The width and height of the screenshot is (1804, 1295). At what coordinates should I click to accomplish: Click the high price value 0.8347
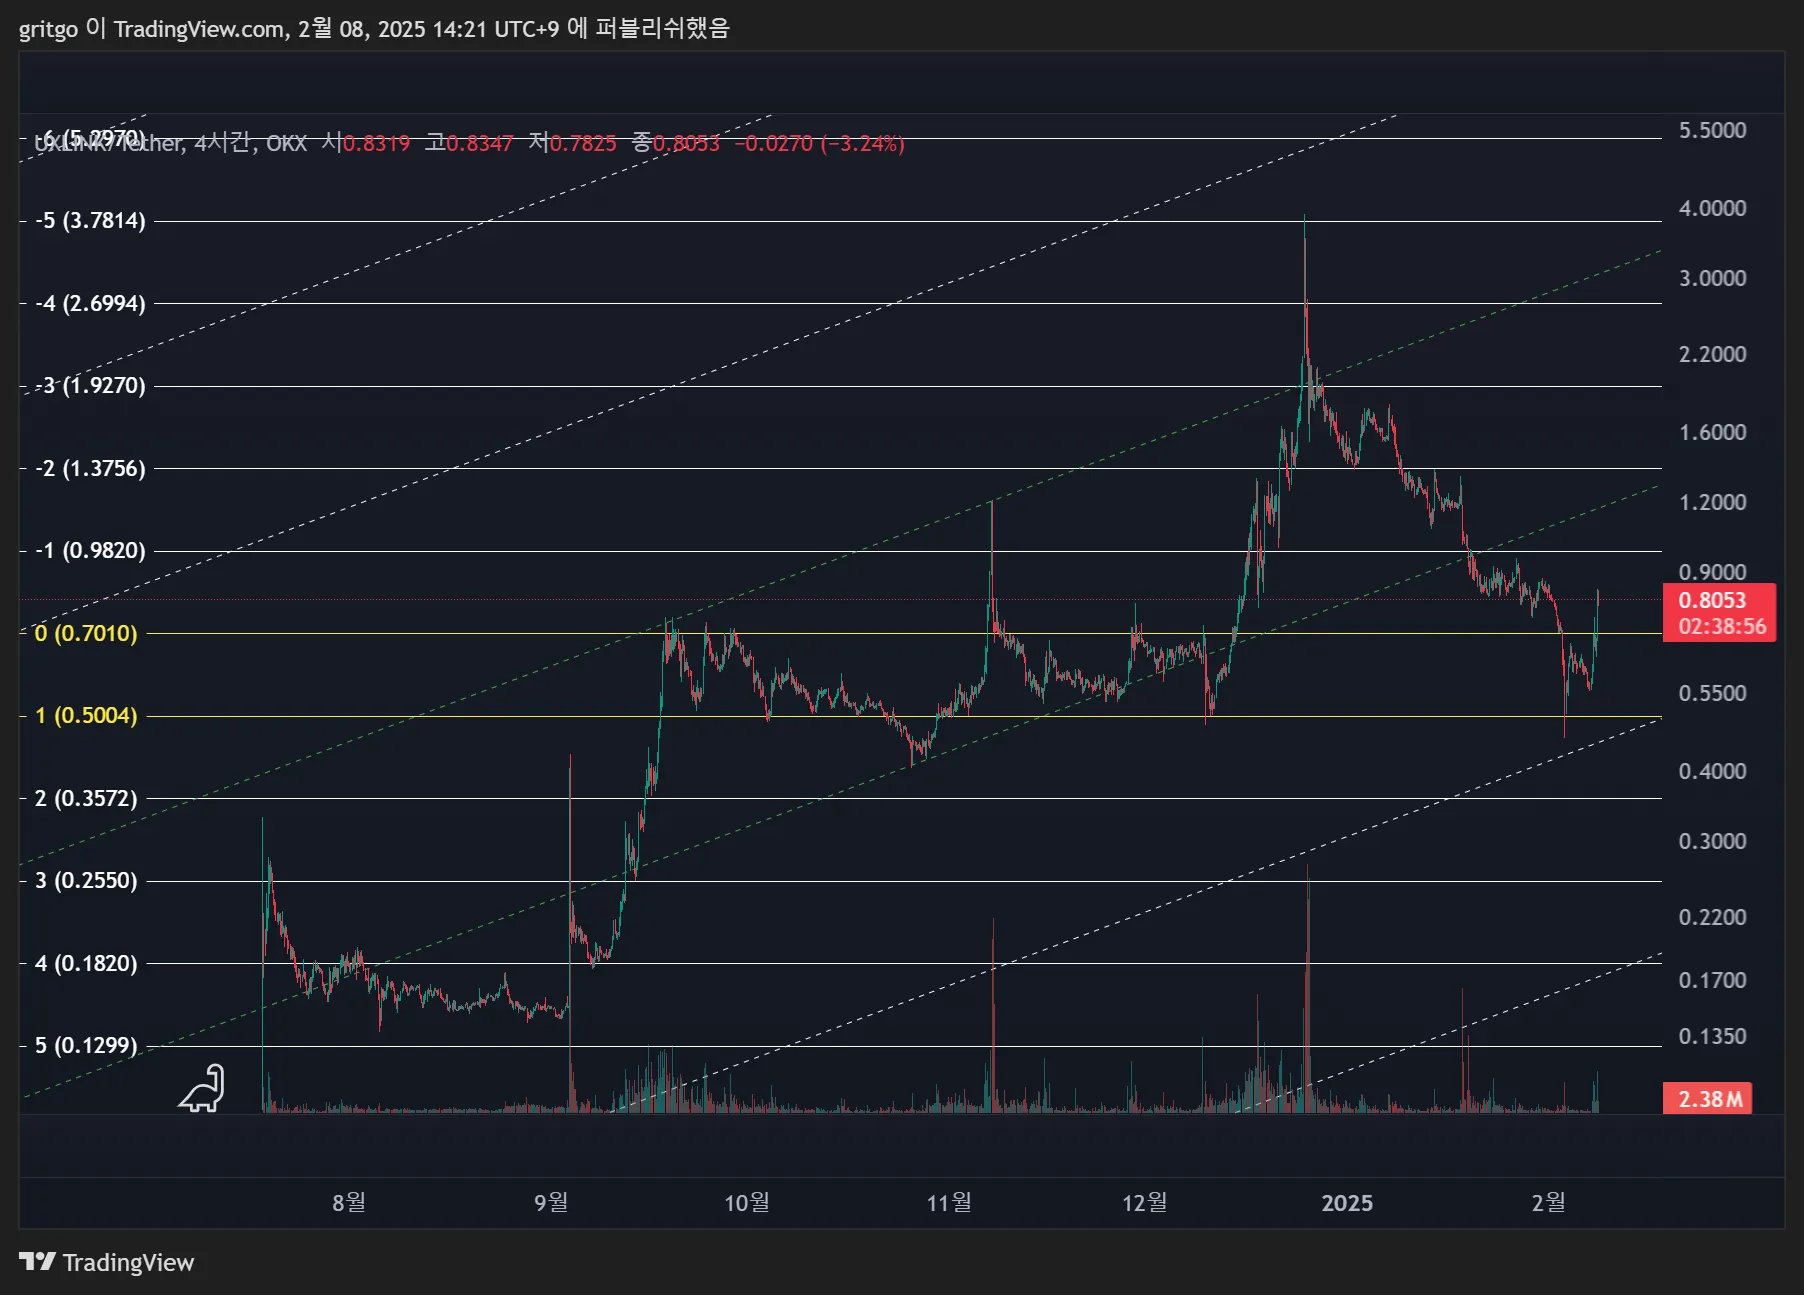pyautogui.click(x=479, y=143)
